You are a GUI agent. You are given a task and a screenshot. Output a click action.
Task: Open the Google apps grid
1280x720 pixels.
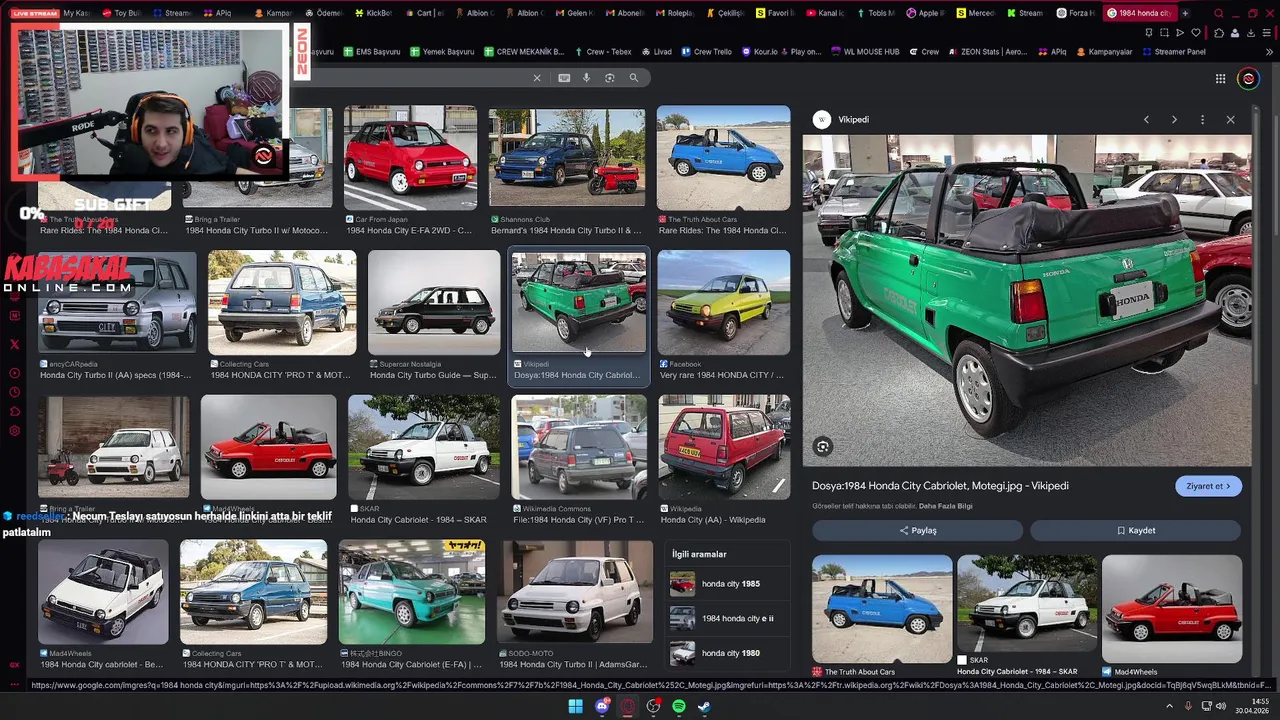coord(1220,79)
